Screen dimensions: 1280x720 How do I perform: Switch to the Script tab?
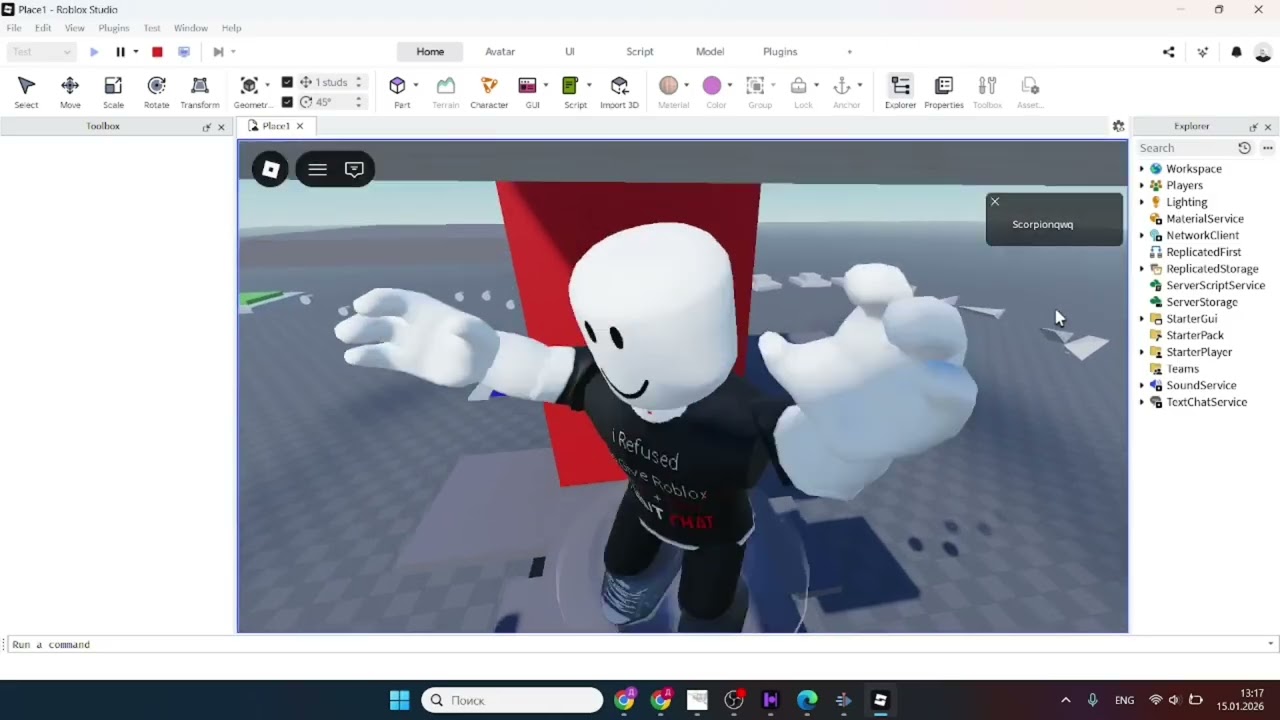click(x=640, y=52)
